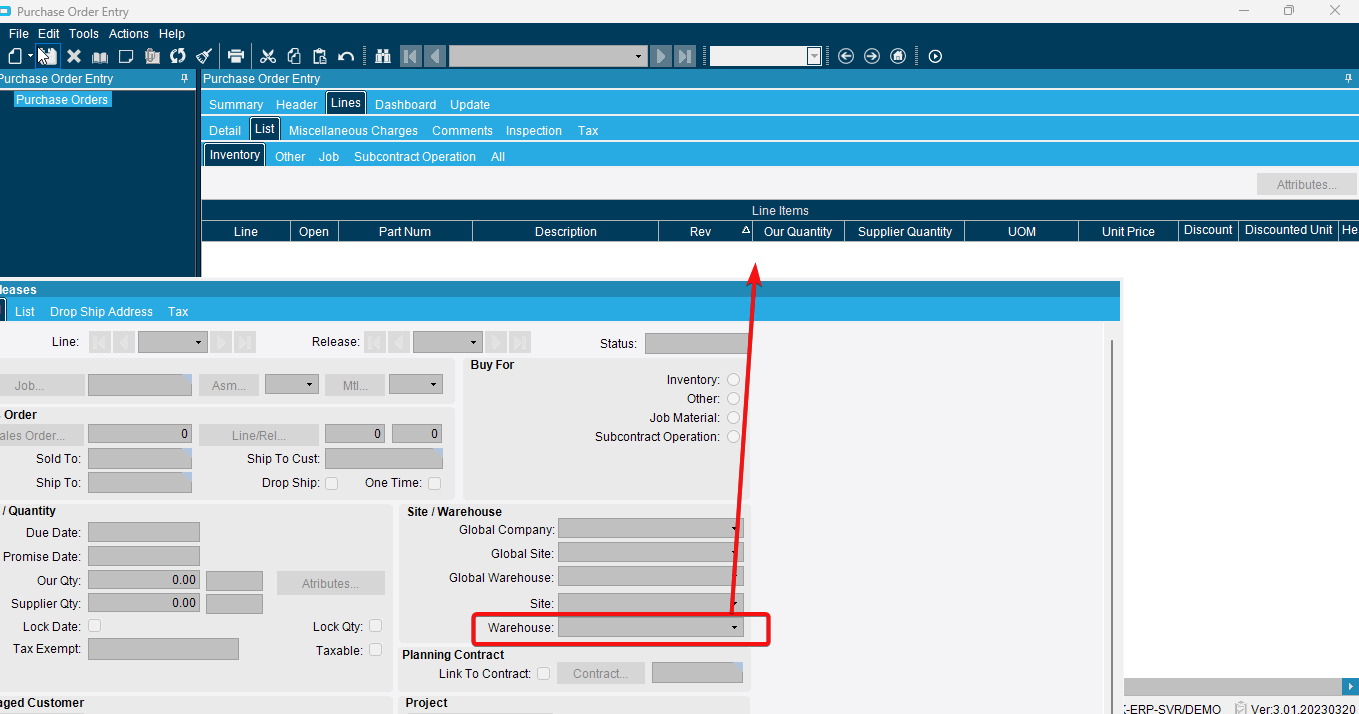1359x714 pixels.
Task: Click the Copy toolbar icon
Action: [x=294, y=56]
